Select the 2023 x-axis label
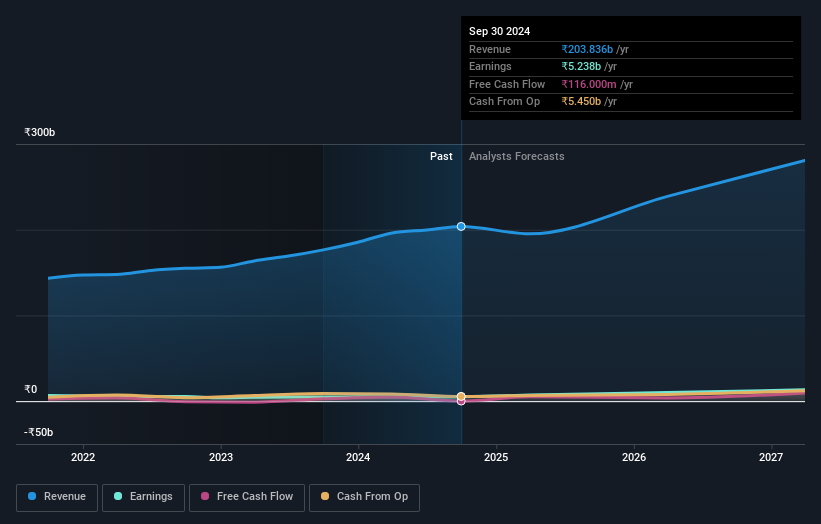 [221, 457]
